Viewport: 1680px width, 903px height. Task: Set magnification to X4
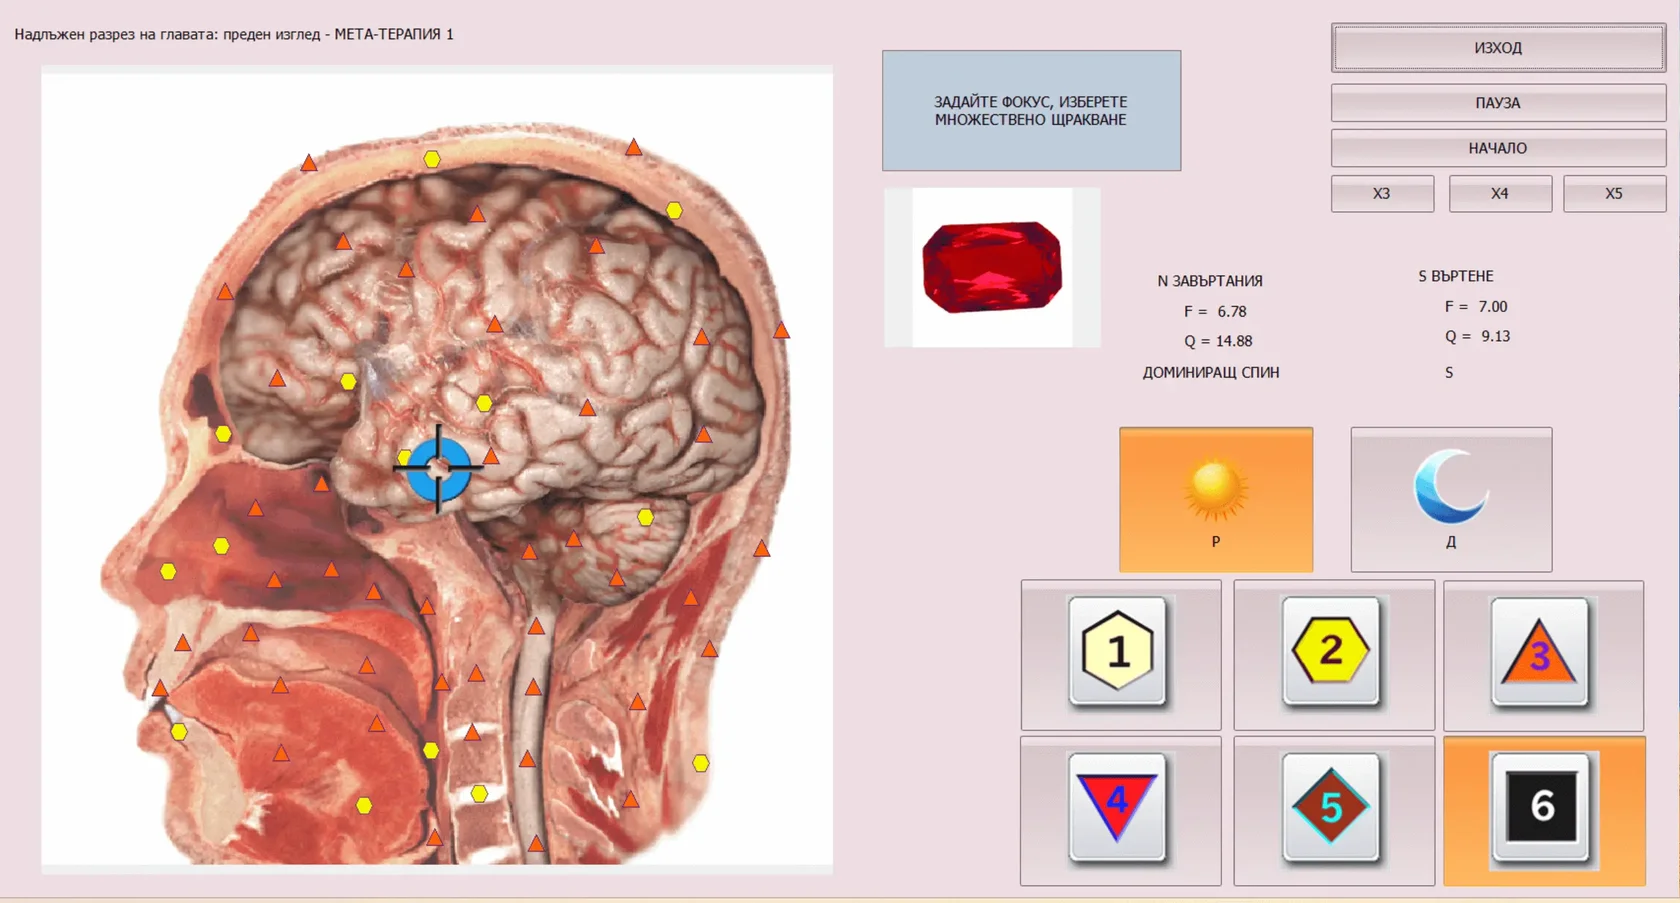1500,194
